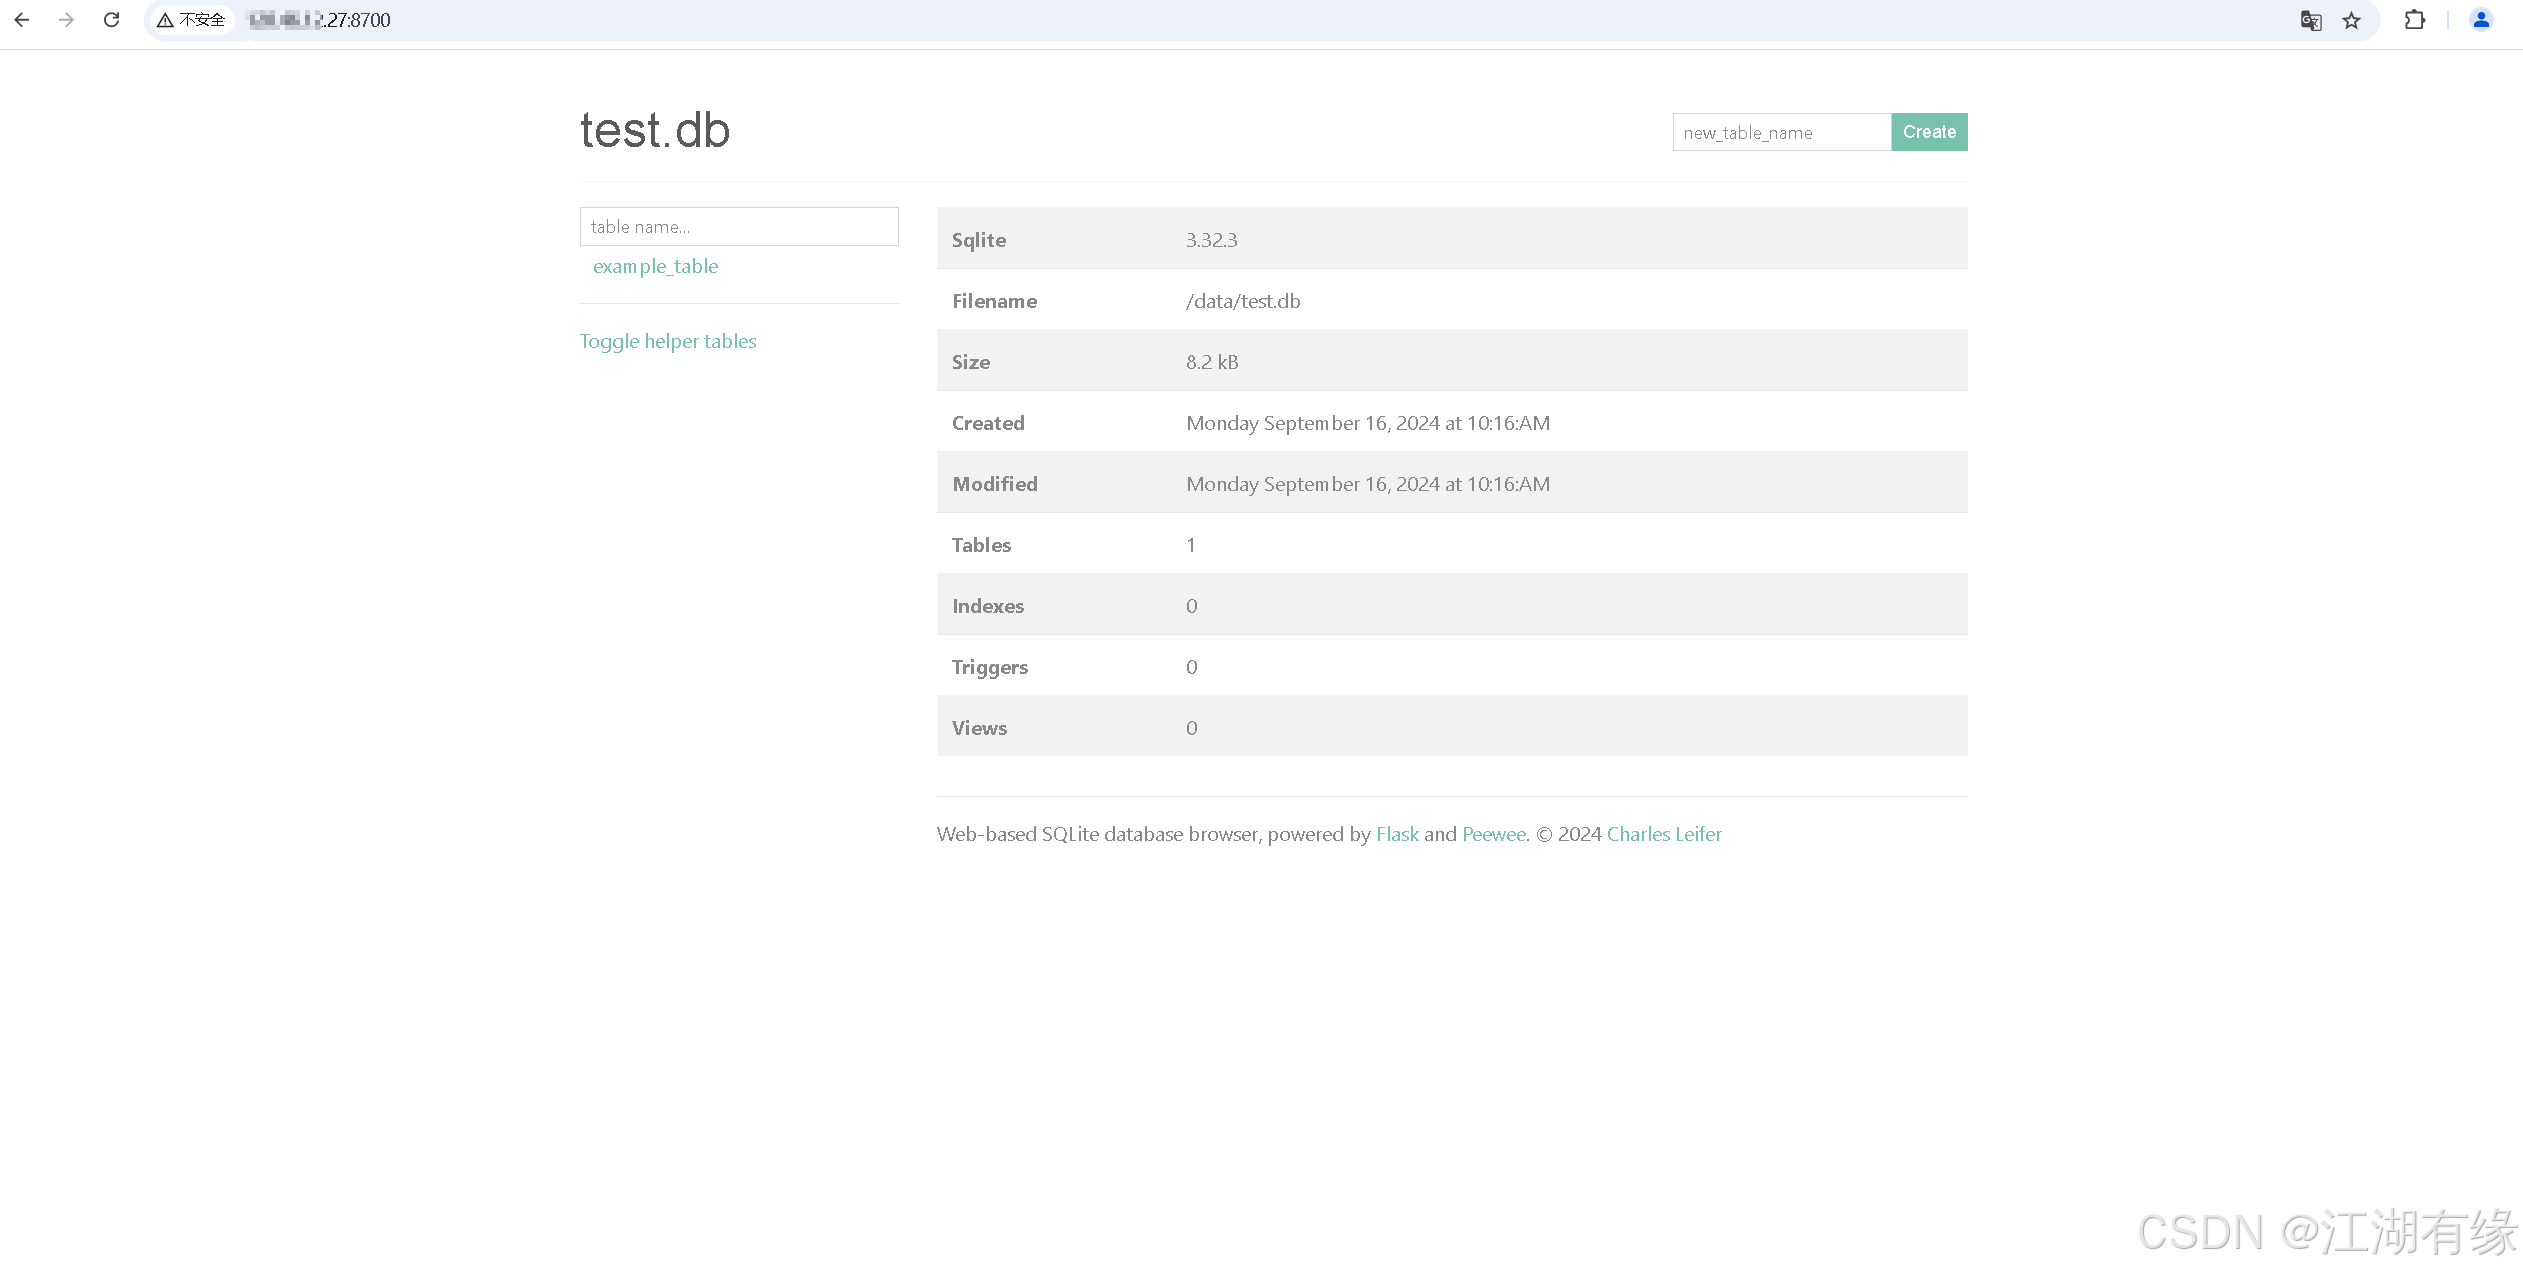This screenshot has height=1273, width=2523.
Task: Toggle helper tables
Action: pyautogui.click(x=668, y=341)
